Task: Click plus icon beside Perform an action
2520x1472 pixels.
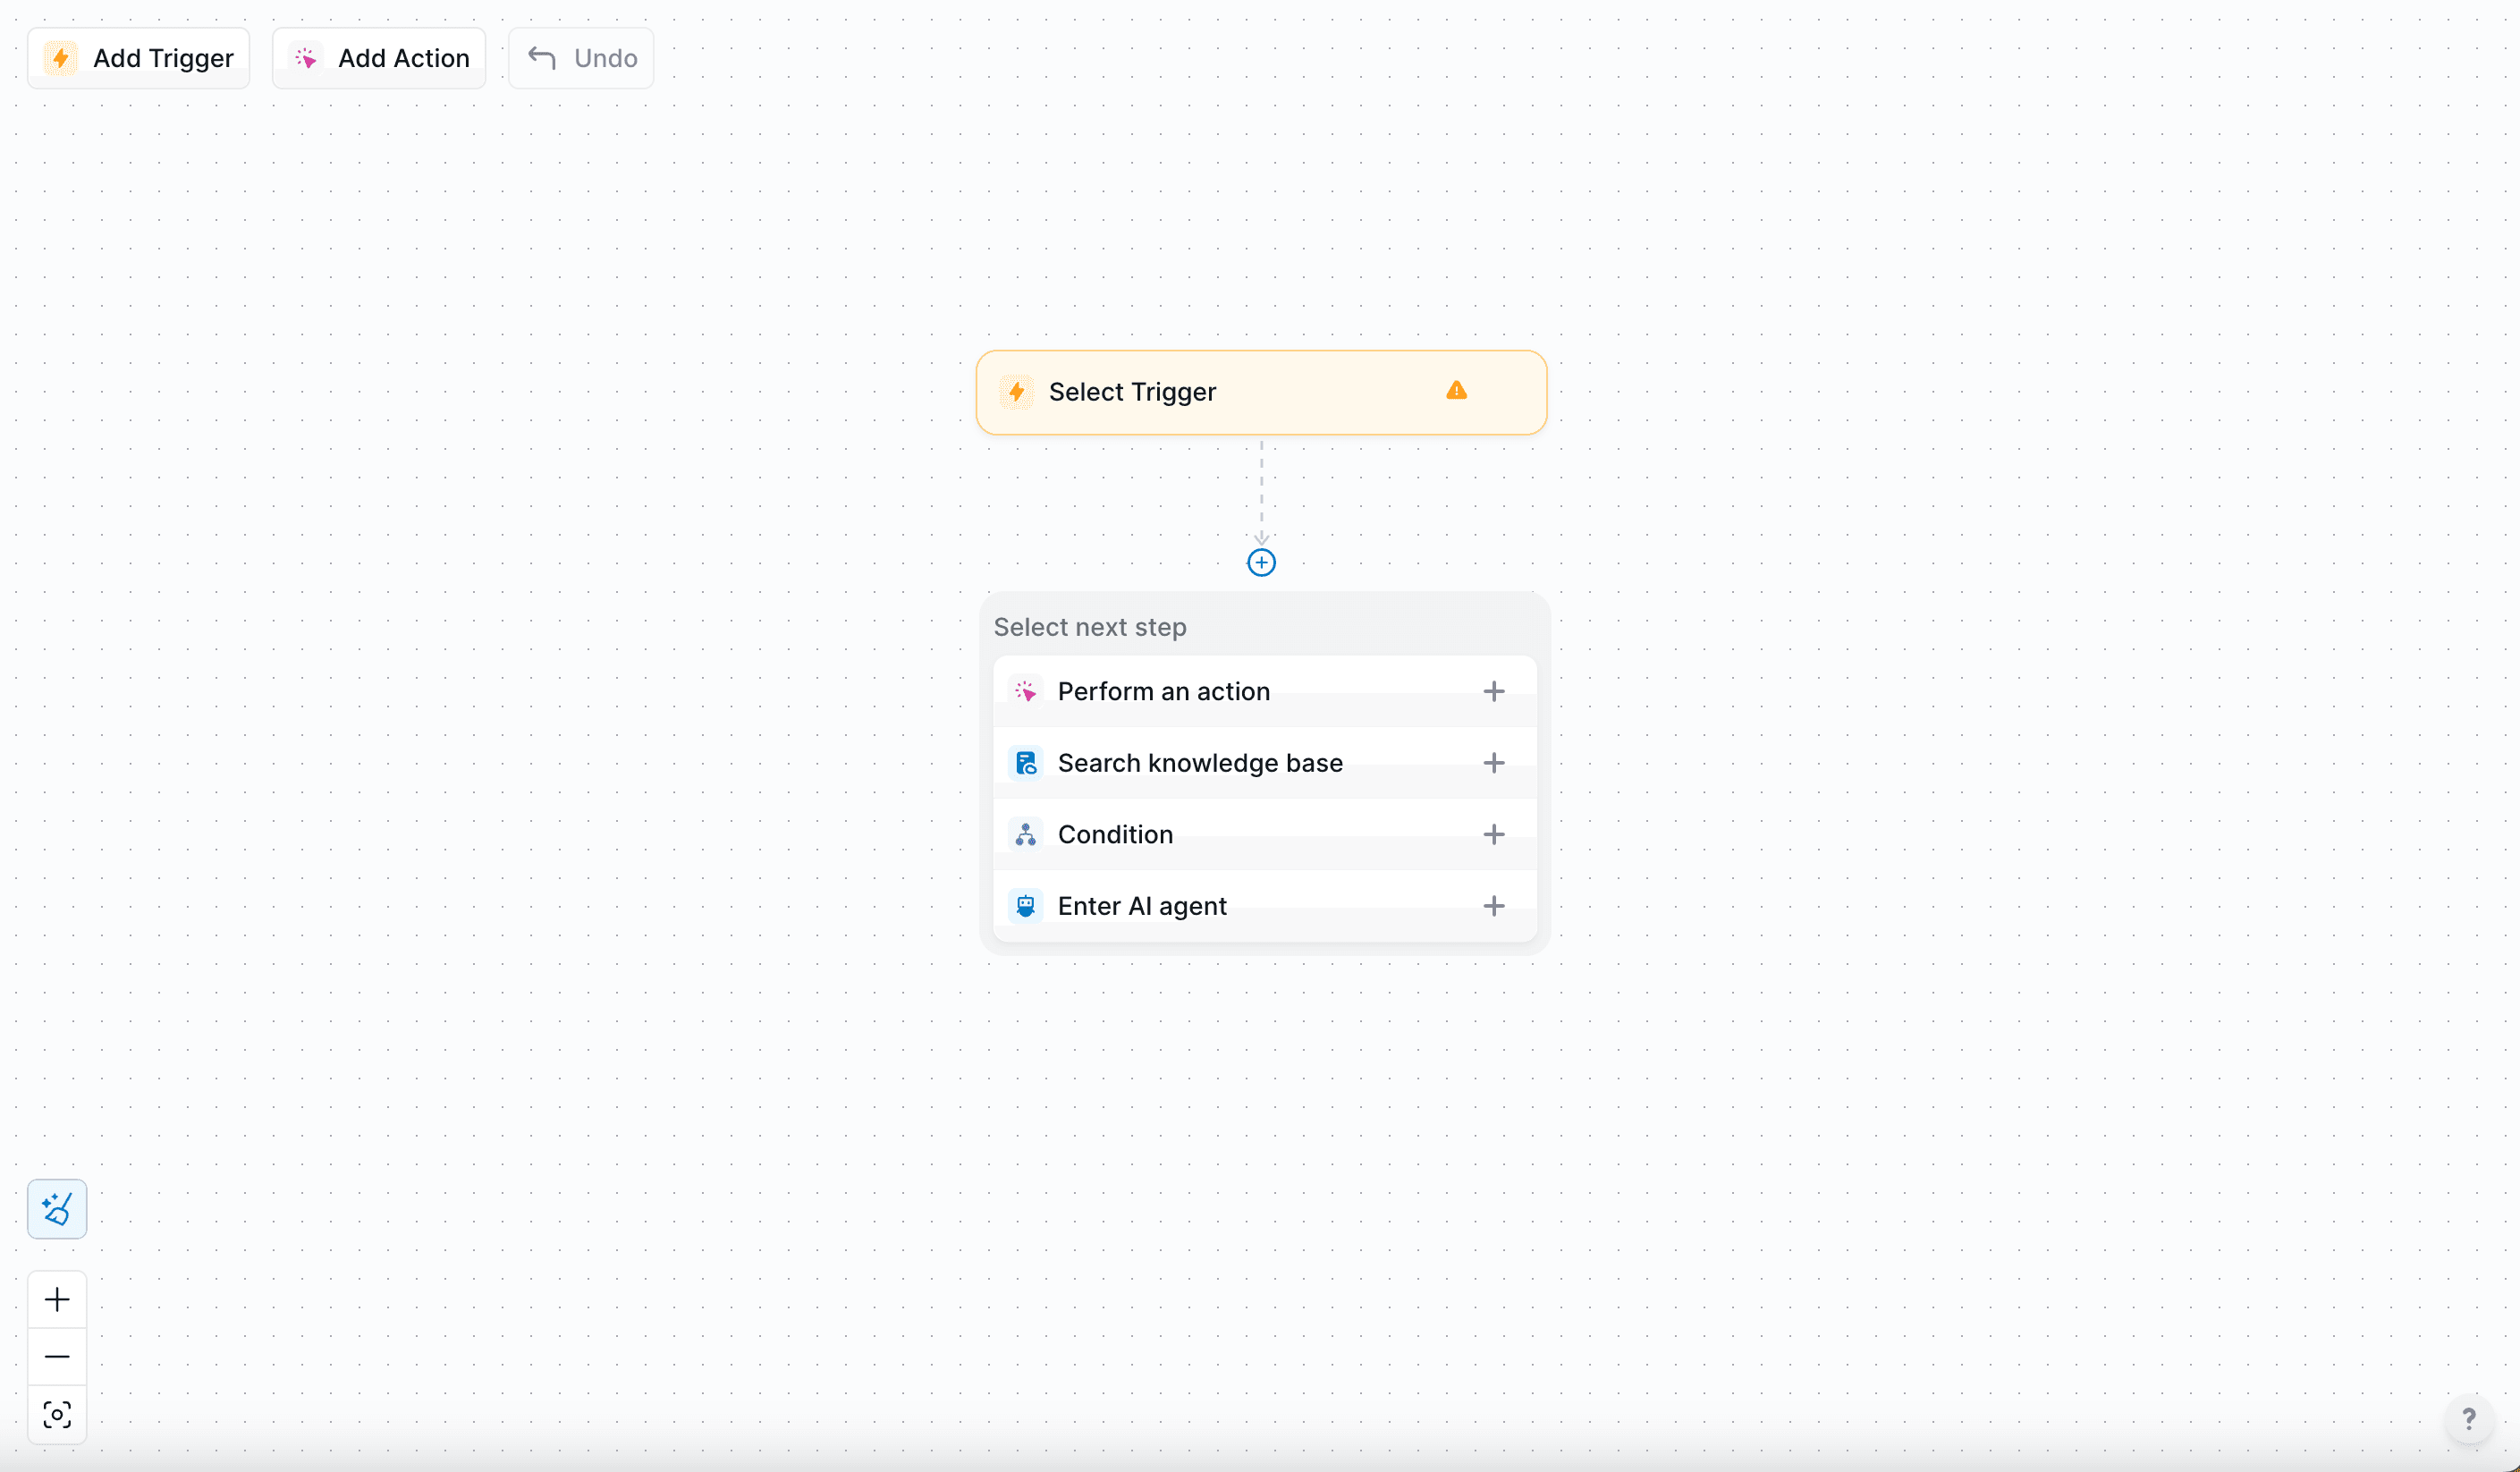Action: click(x=1493, y=691)
